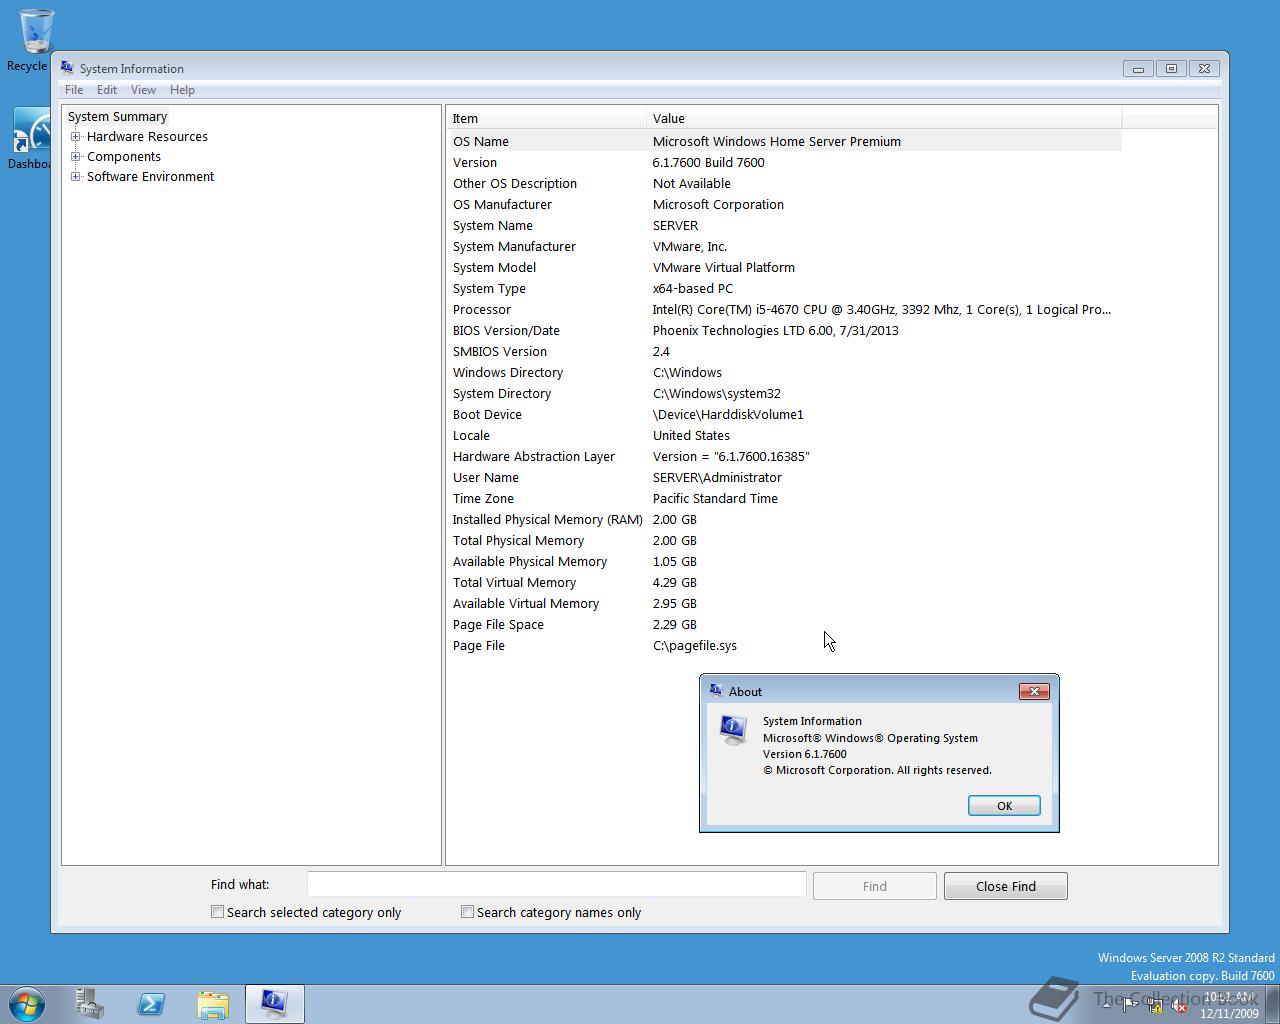Open the Dashboard desktop shortcut

pyautogui.click(x=30, y=138)
